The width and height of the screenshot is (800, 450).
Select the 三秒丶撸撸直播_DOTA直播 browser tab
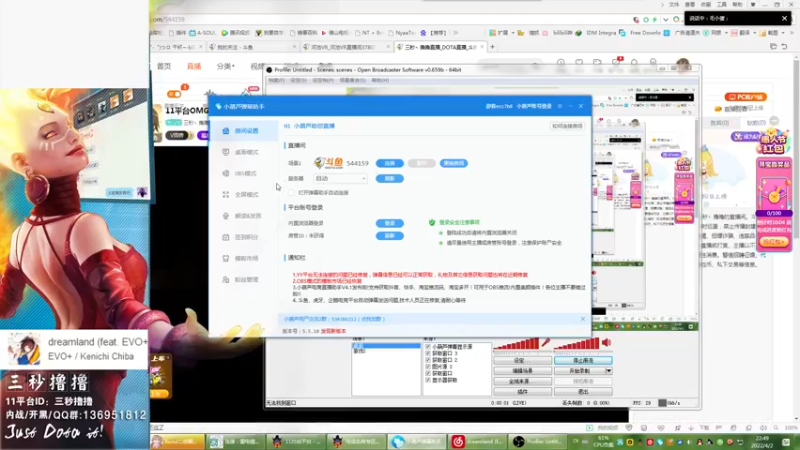click(440, 47)
